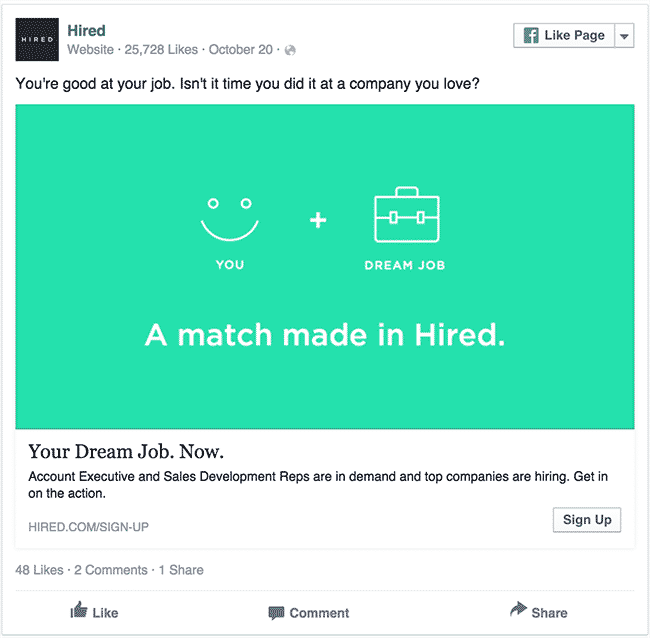Open the 'Your Dream Job. Now.' headline
Screen dimensions: 650x638
click(126, 451)
